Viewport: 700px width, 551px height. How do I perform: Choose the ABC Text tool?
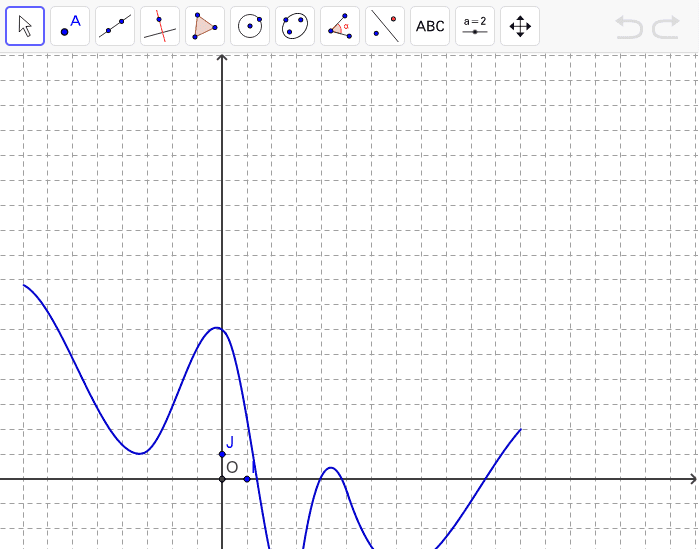click(x=430, y=26)
